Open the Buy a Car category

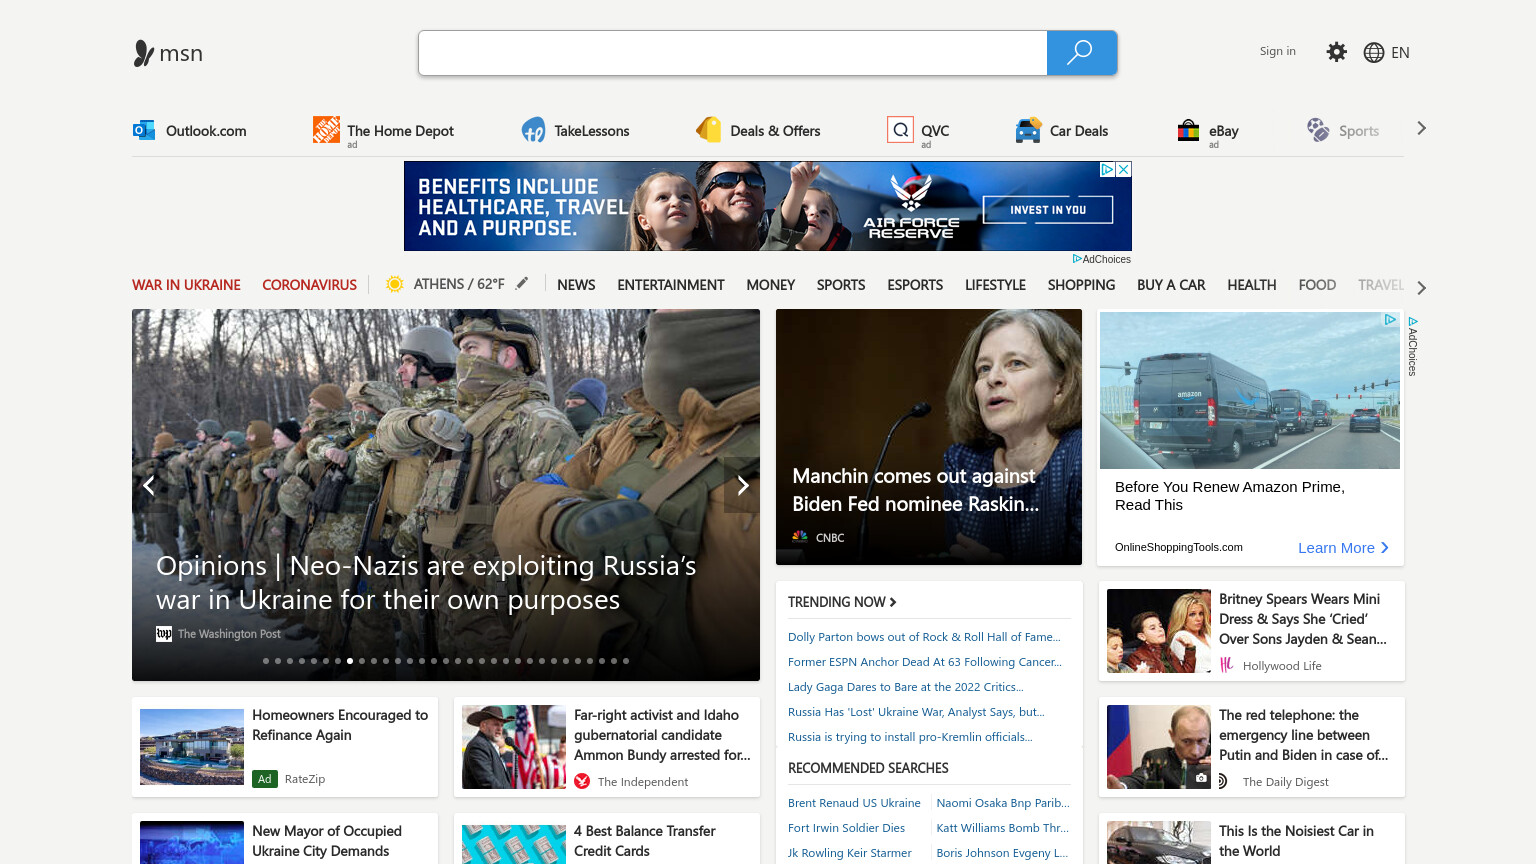coord(1171,285)
